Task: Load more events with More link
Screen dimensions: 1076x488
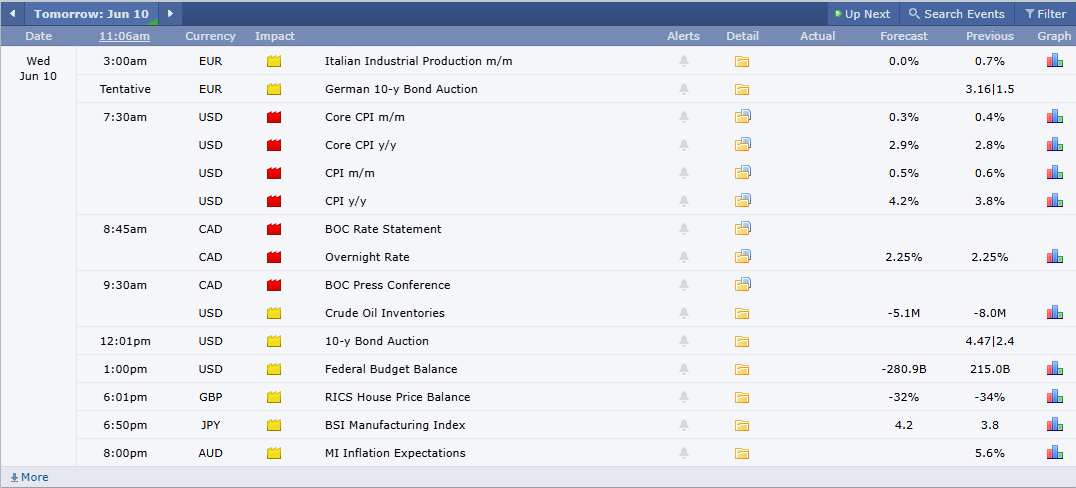Action: [x=29, y=477]
